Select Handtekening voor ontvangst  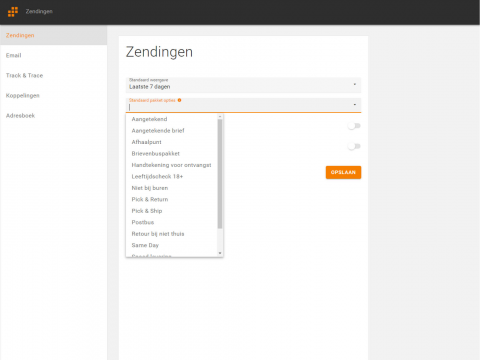coord(171,165)
